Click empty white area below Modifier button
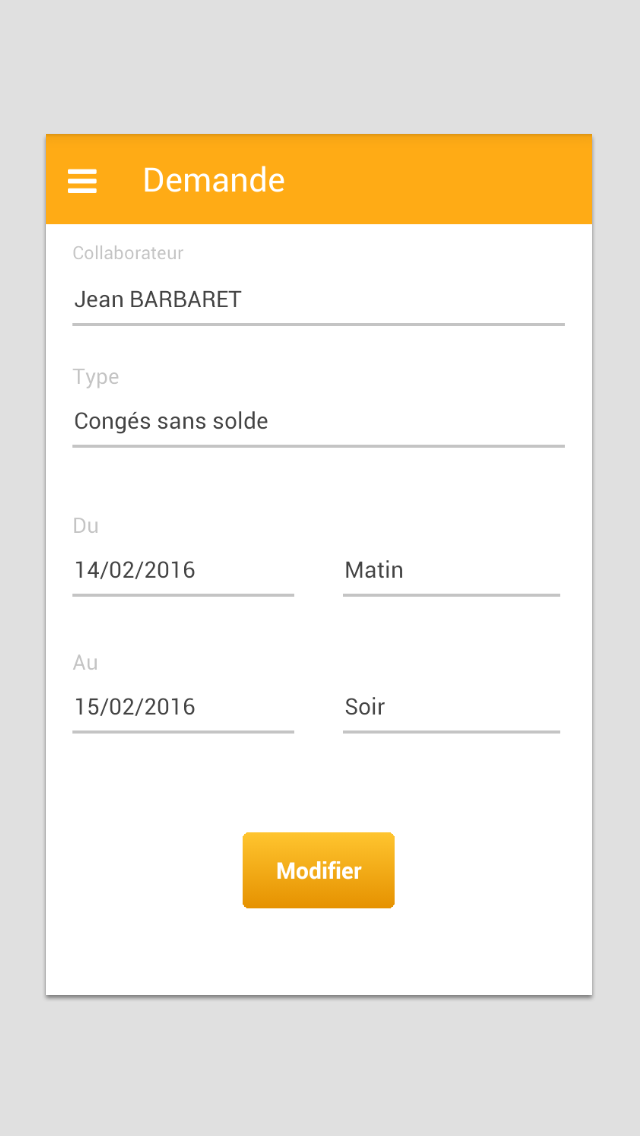The height and width of the screenshot is (1136, 640). tap(318, 953)
